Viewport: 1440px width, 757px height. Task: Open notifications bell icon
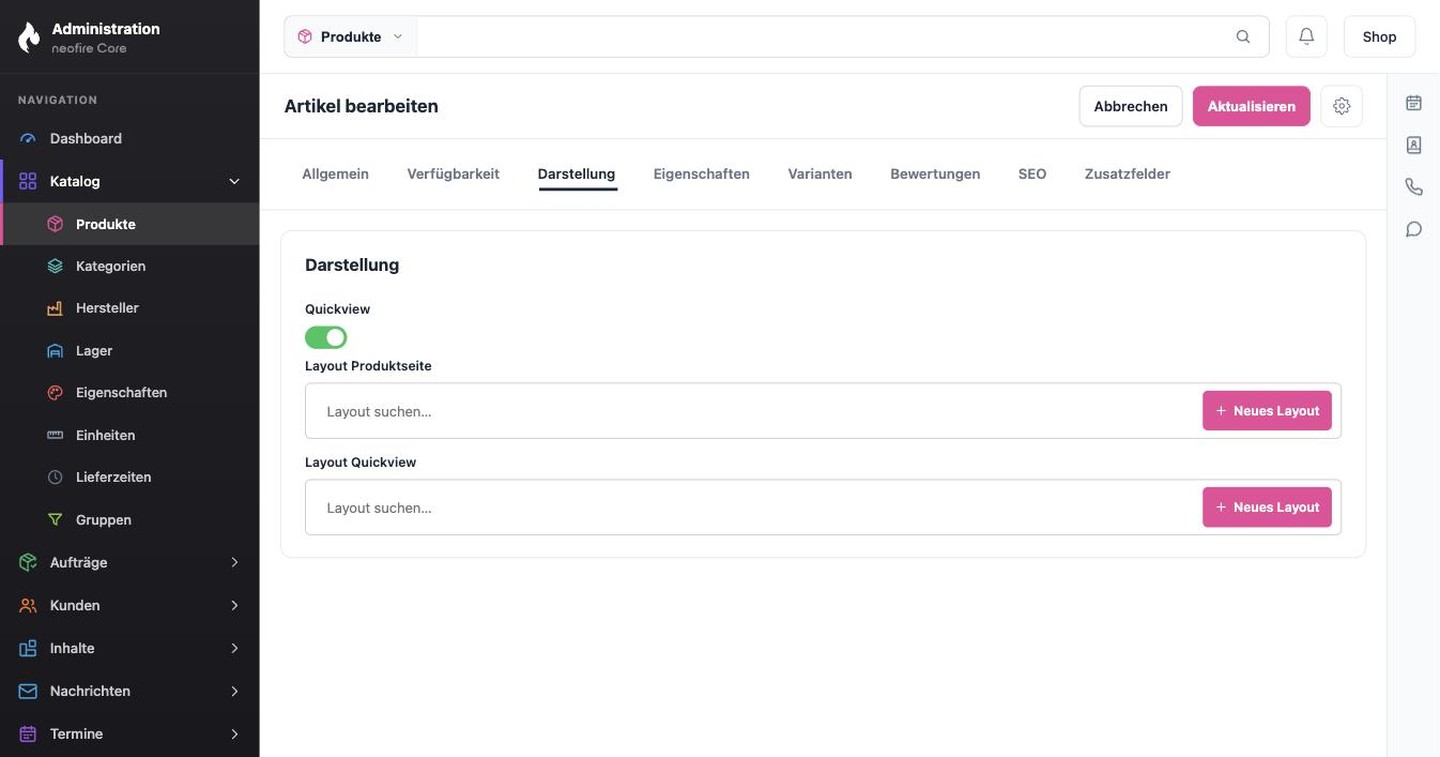(x=1306, y=36)
